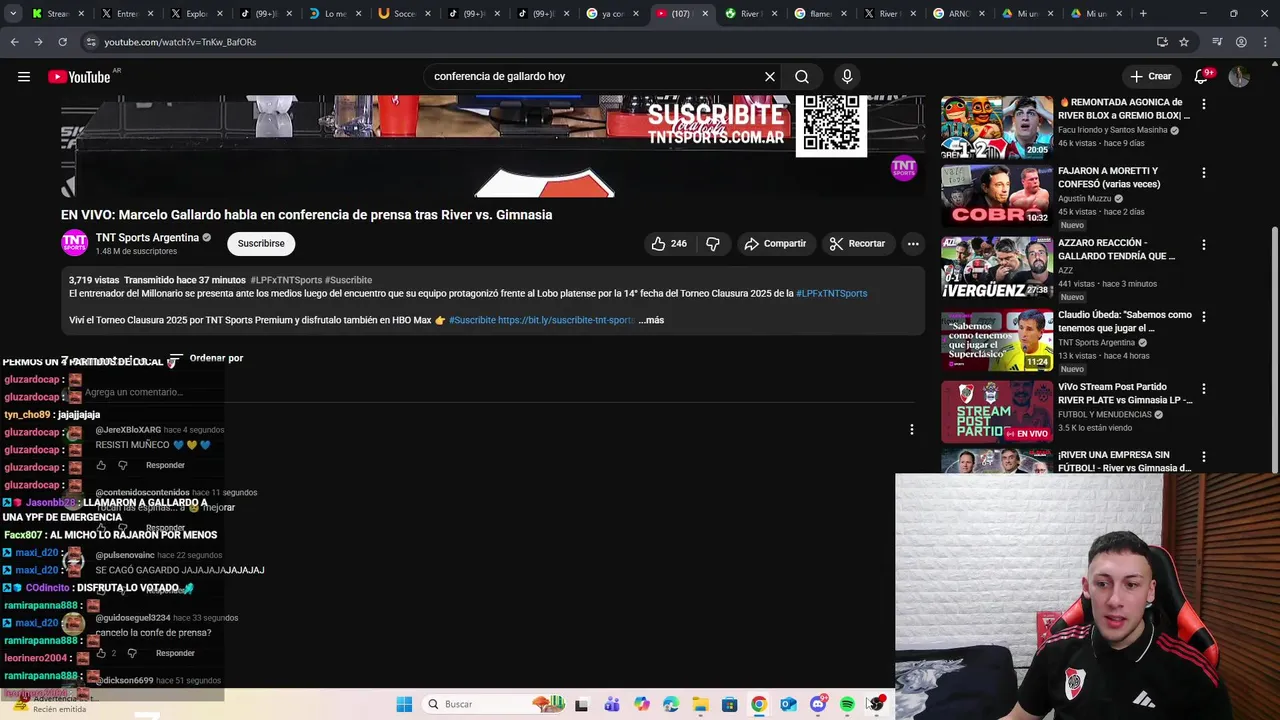Go back in browser history
The width and height of the screenshot is (1280, 720).
pos(14,42)
